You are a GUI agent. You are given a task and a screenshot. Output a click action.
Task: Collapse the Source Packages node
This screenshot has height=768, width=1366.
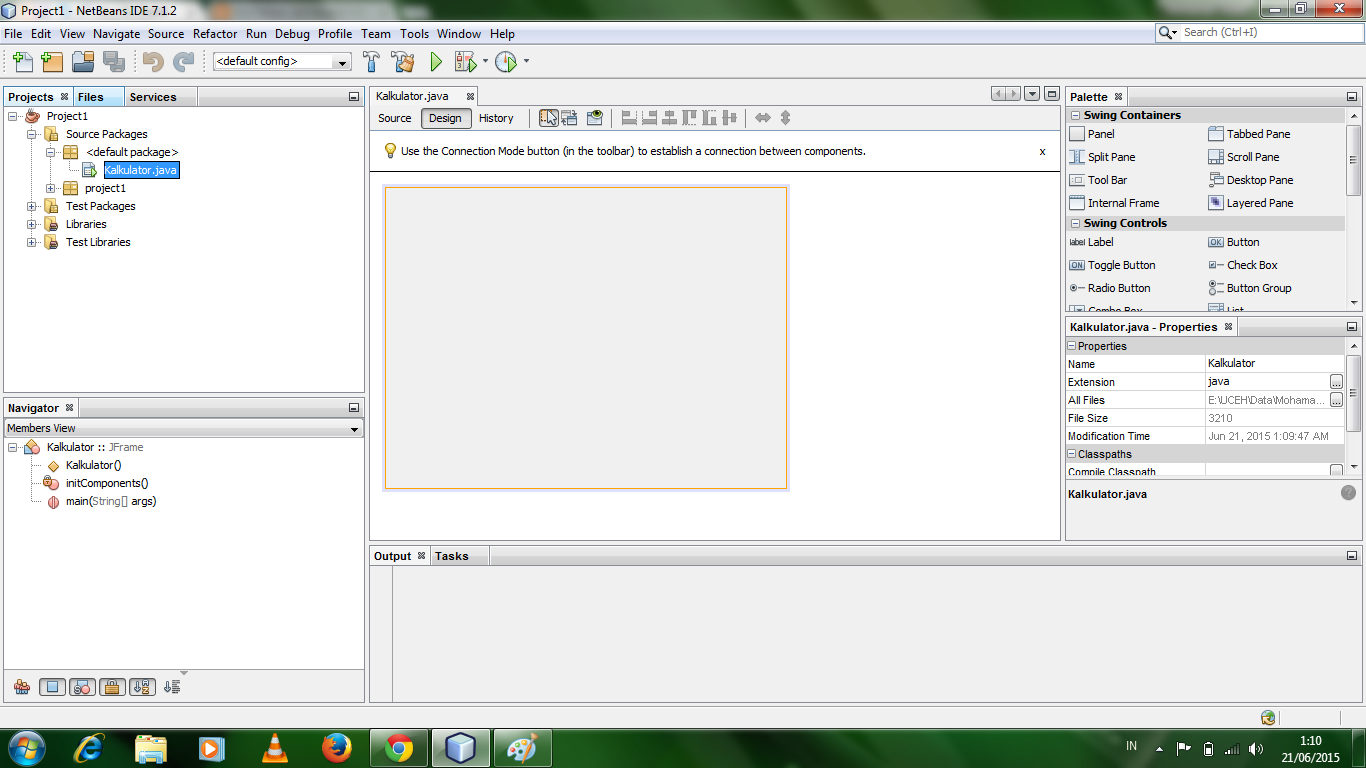tap(32, 134)
